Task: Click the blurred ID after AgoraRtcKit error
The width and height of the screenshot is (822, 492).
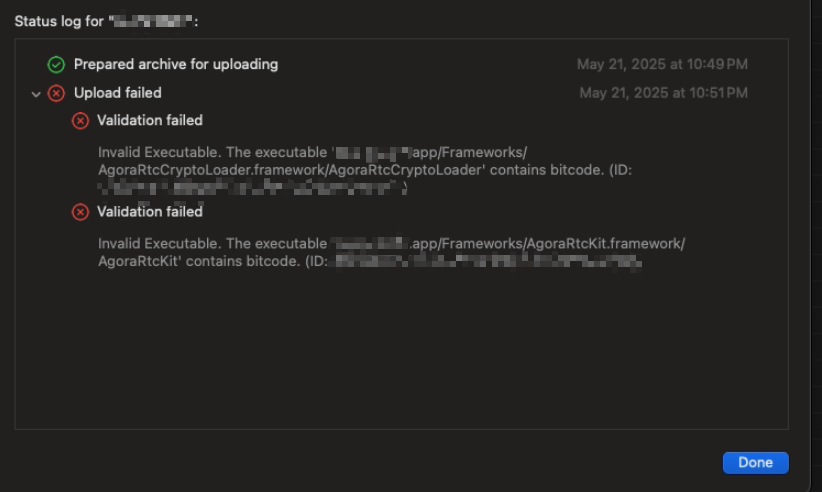Action: tap(488, 261)
